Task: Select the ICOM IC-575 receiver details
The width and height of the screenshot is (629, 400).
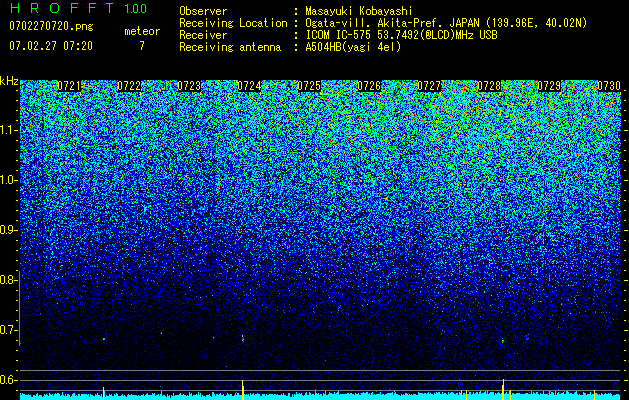Action: click(x=401, y=35)
